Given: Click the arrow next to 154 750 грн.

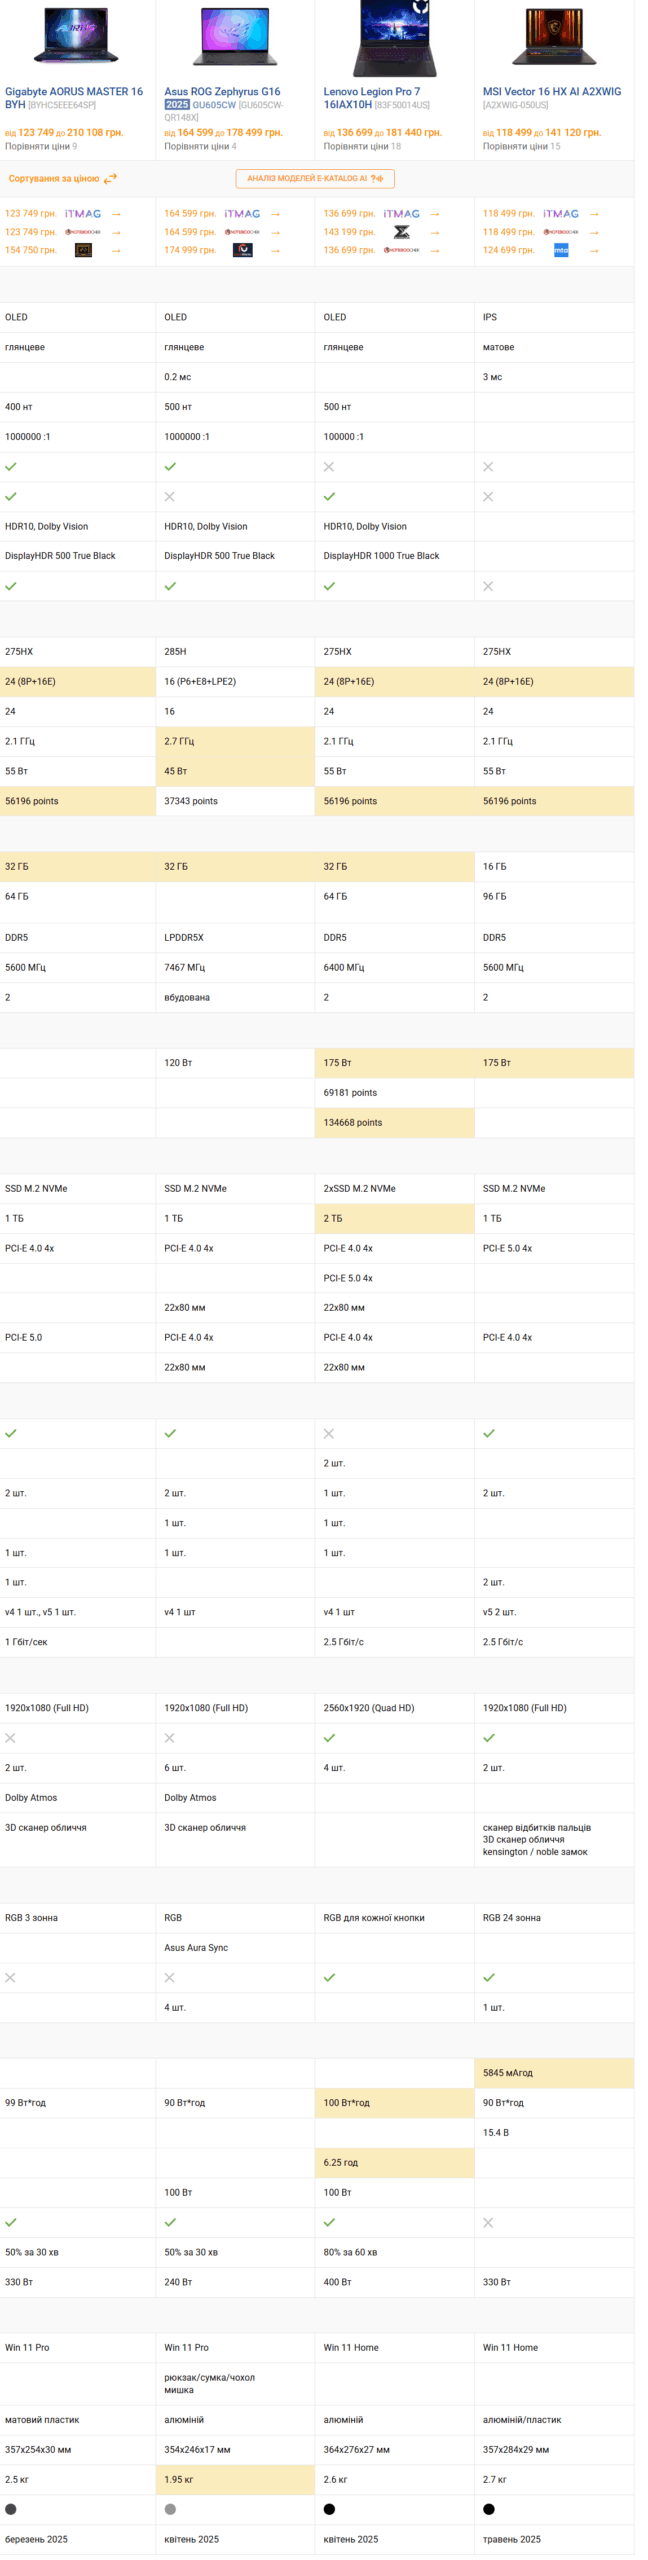Looking at the screenshot, I should coord(116,251).
